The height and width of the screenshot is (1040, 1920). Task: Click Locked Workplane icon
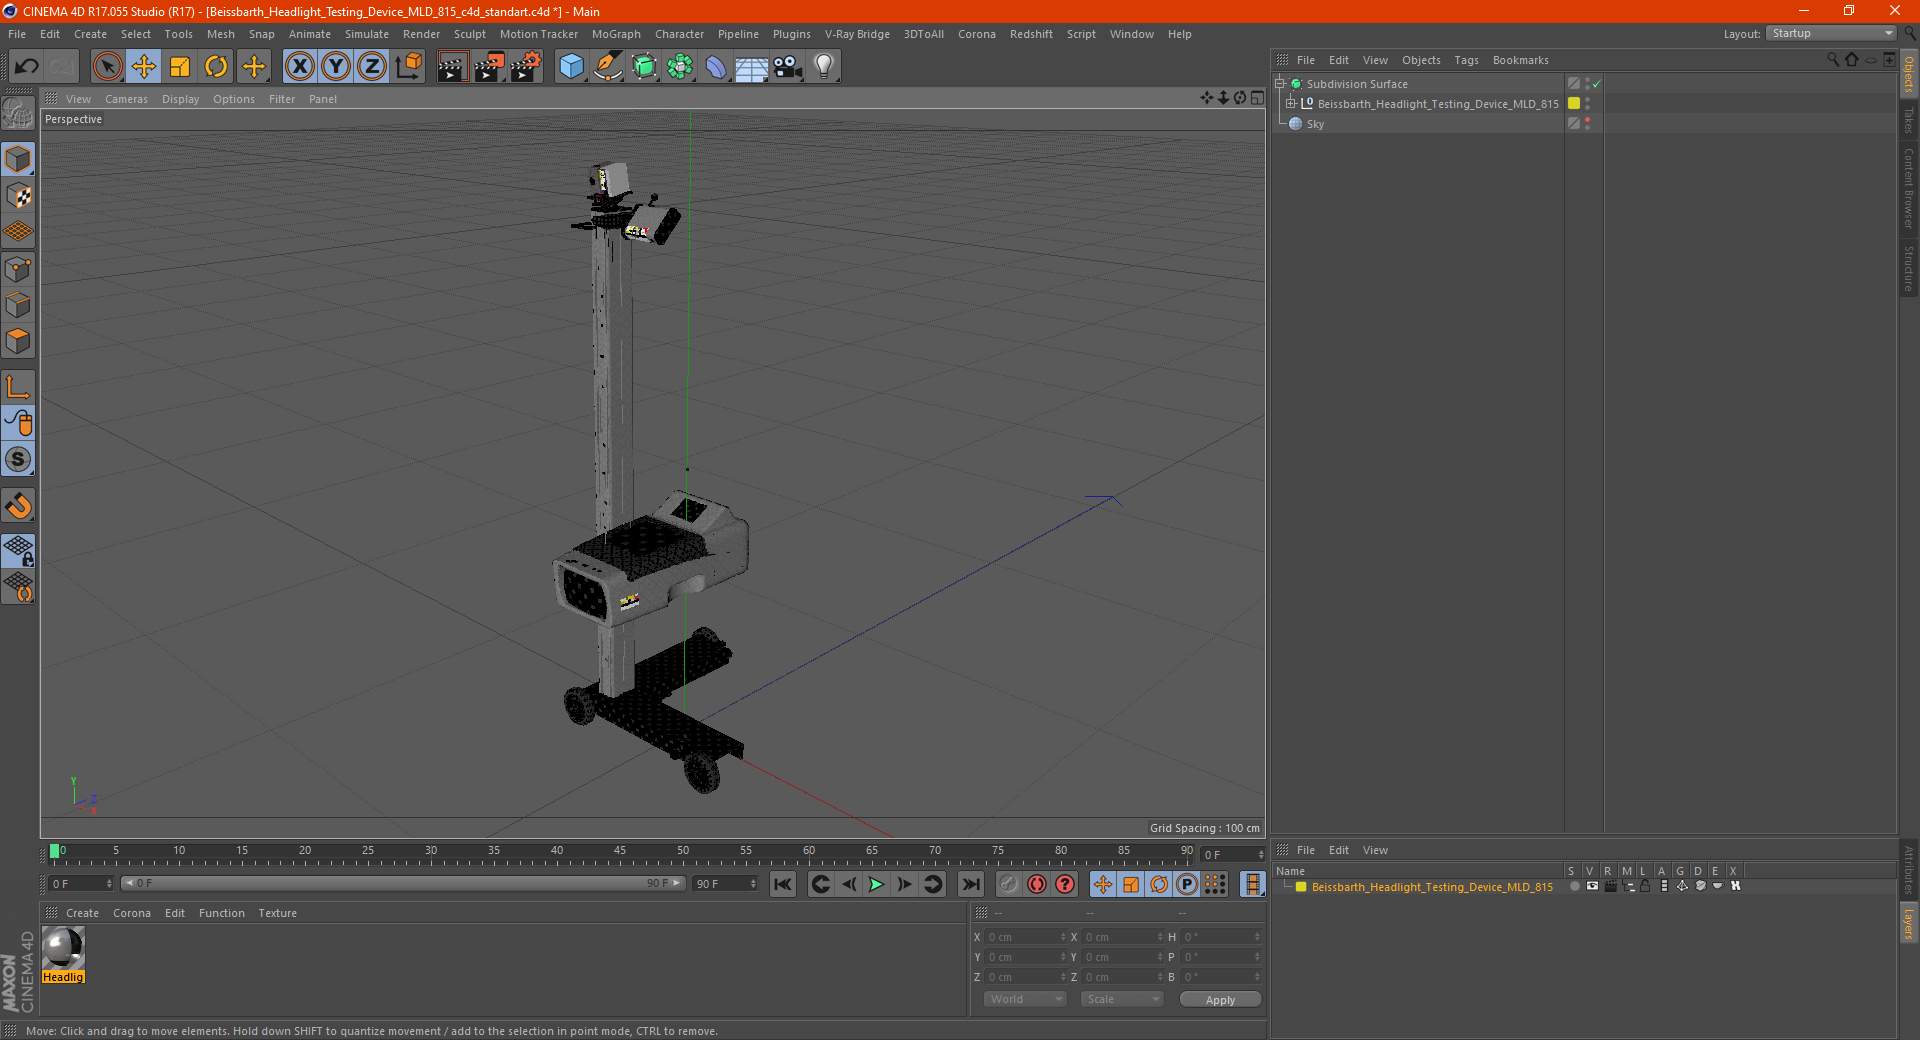point(18,550)
